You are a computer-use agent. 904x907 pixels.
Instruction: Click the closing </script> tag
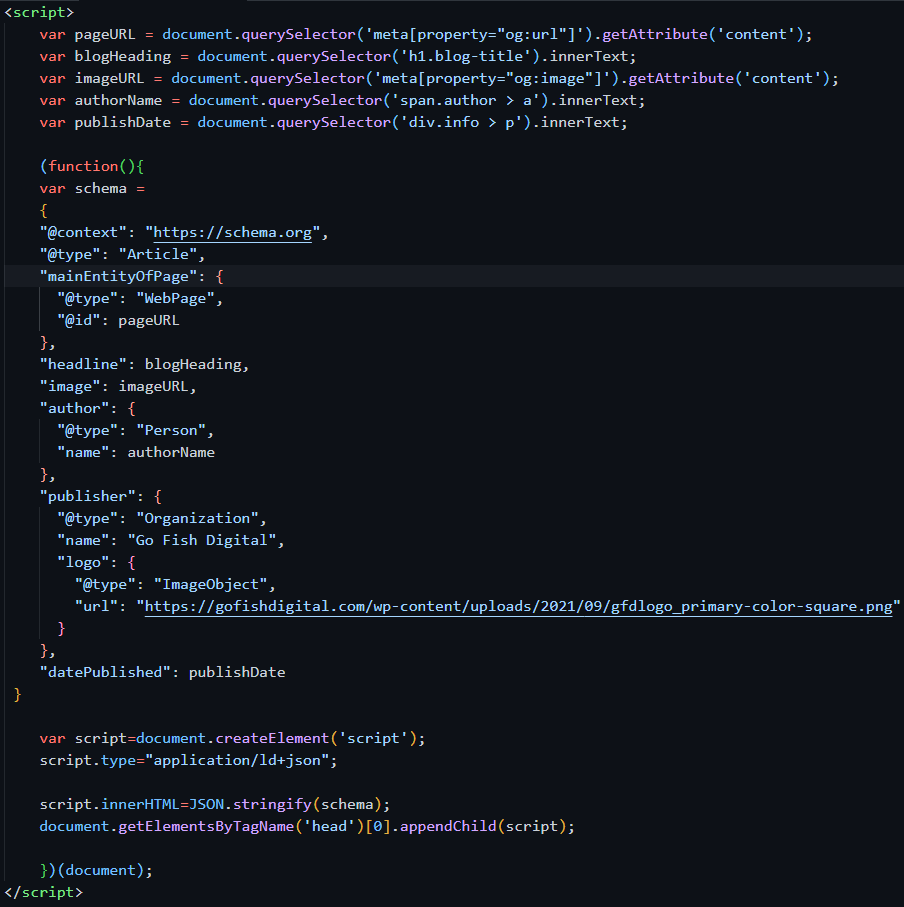click(x=43, y=892)
